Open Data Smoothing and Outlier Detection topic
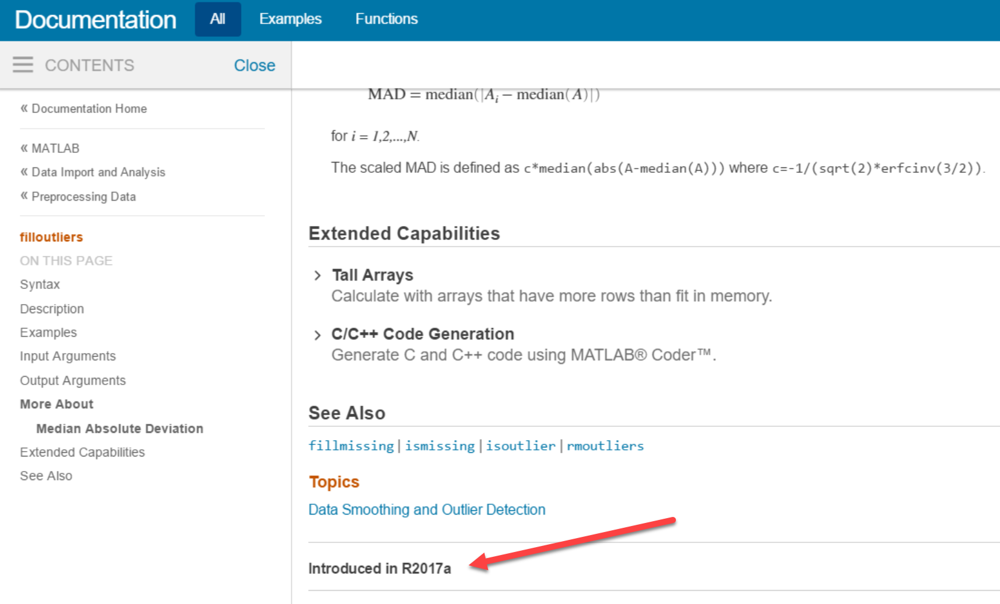Screen dimensions: 1000x604 (x=427, y=510)
